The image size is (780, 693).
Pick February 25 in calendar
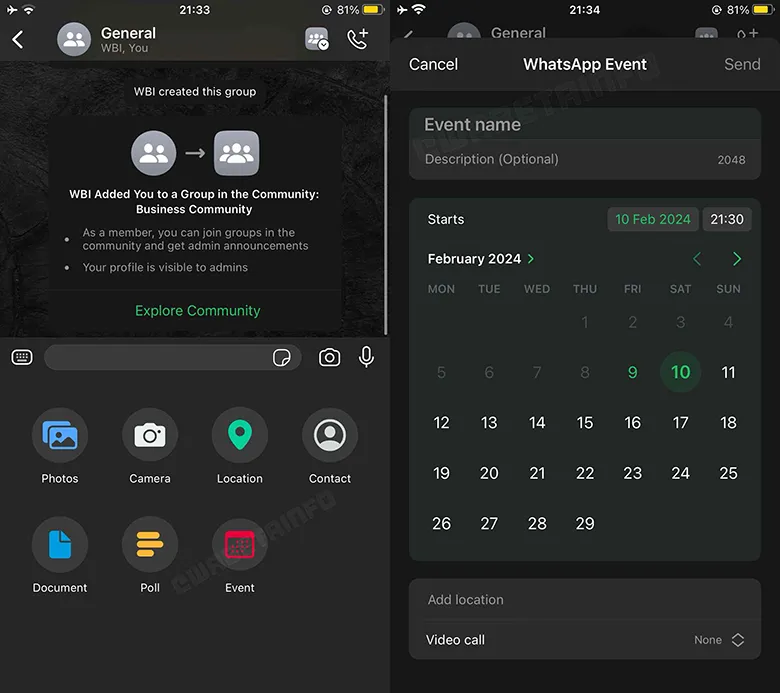728,473
